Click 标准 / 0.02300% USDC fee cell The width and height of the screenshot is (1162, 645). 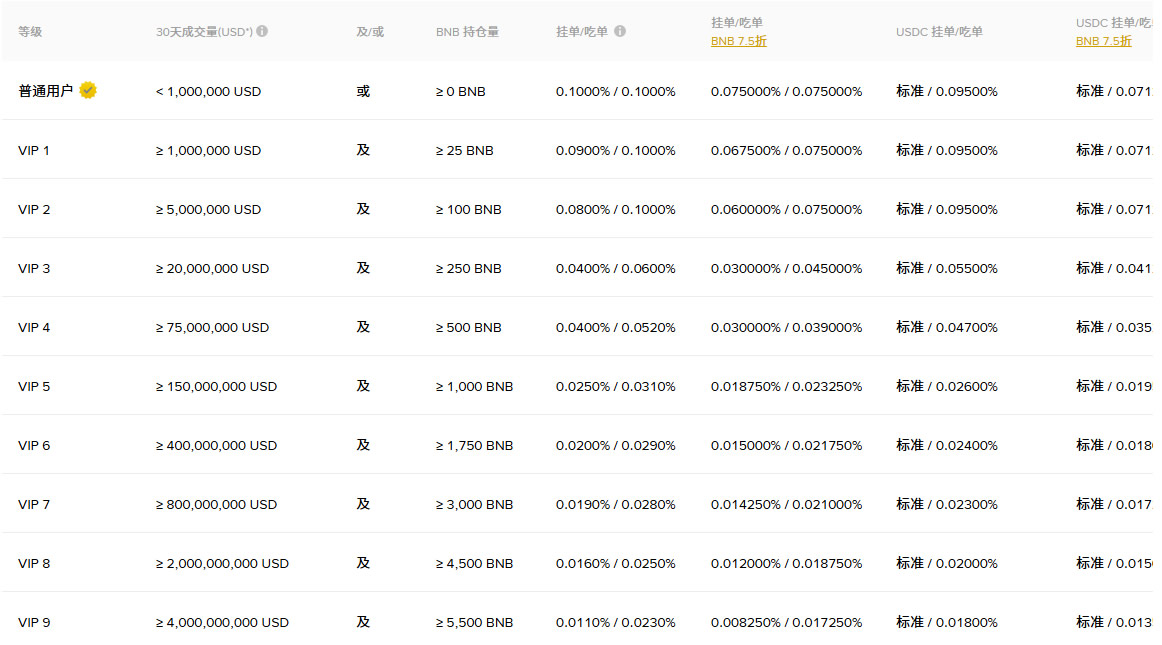pyautogui.click(x=946, y=504)
